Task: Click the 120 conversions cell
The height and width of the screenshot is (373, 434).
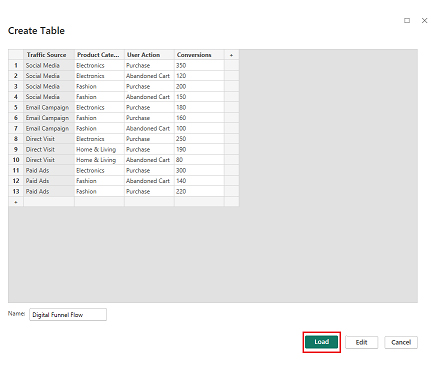Action: (x=199, y=76)
